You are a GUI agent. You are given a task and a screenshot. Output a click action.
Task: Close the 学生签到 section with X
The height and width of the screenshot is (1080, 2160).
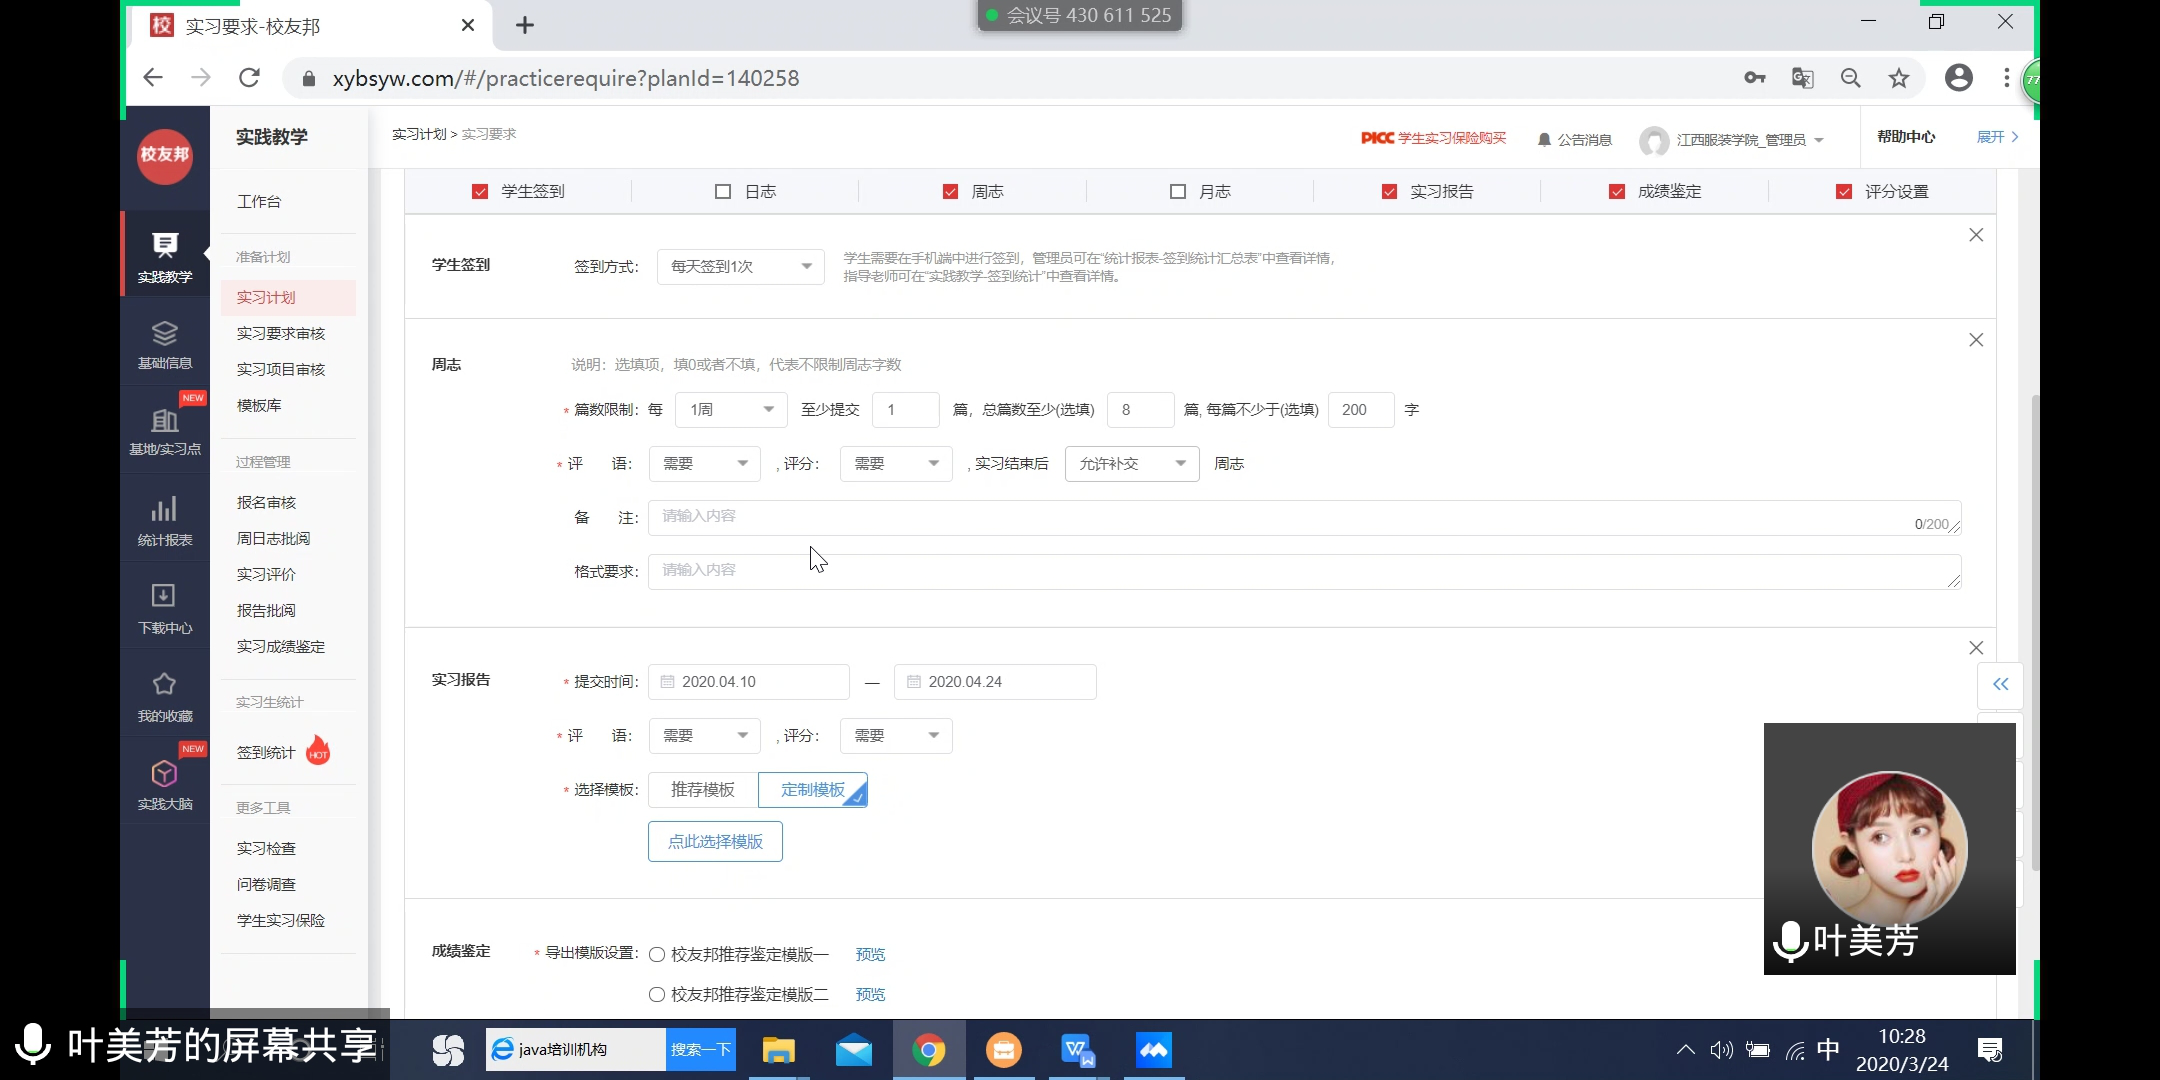coord(1976,235)
